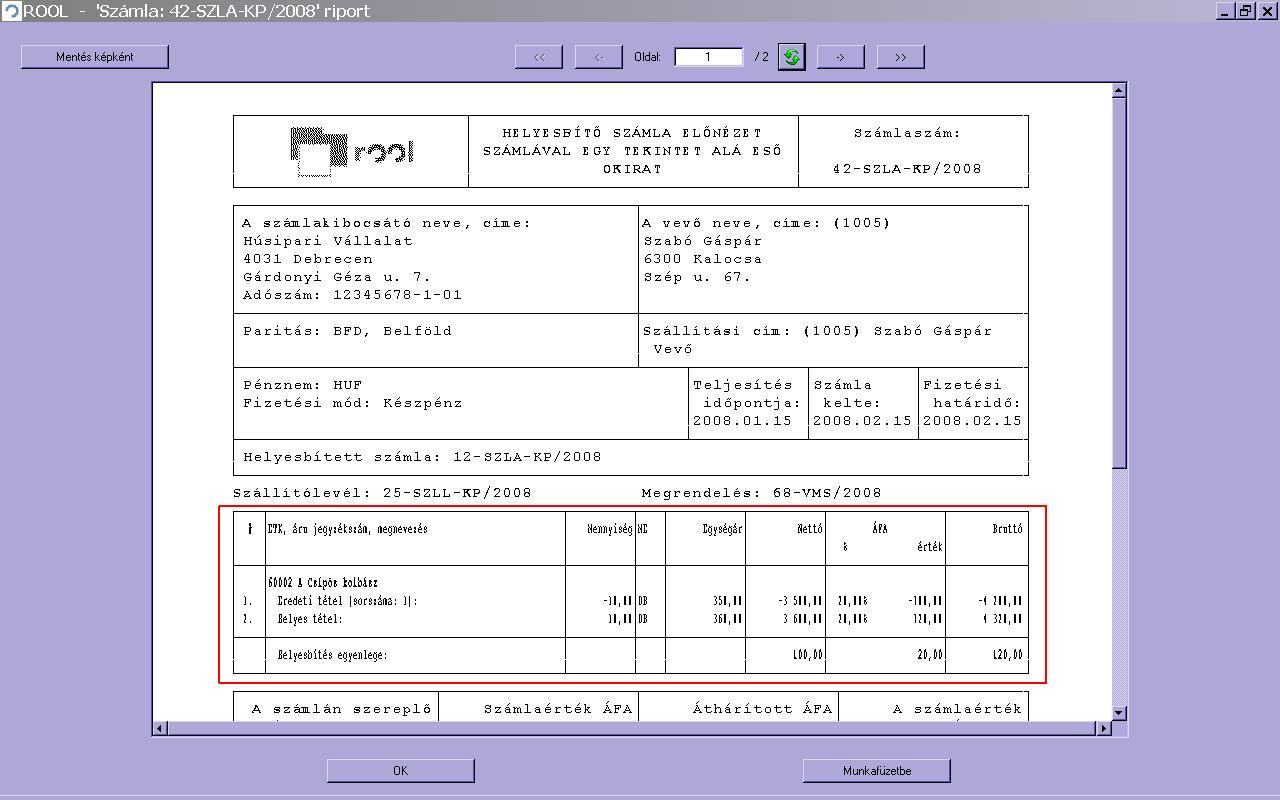Click the horizontal scrollbar right arrow
Image resolution: width=1280 pixels, height=800 pixels.
coord(1104,728)
